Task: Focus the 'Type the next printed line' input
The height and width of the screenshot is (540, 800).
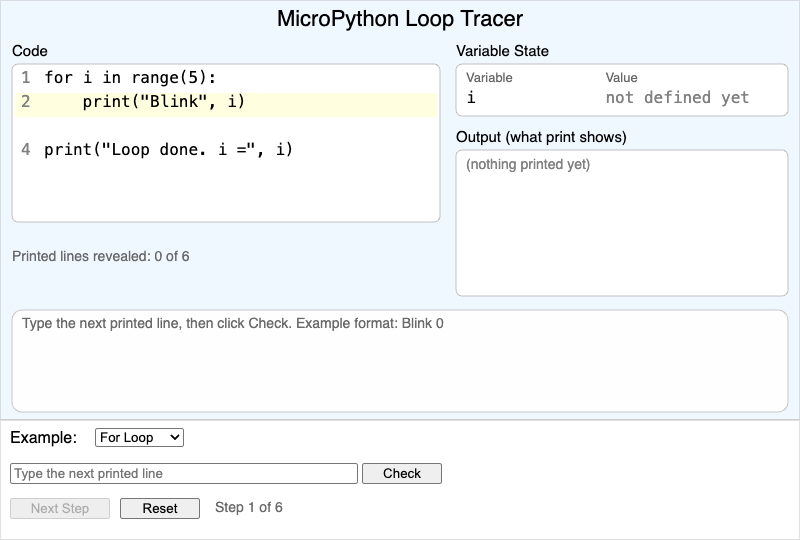Action: [x=184, y=473]
